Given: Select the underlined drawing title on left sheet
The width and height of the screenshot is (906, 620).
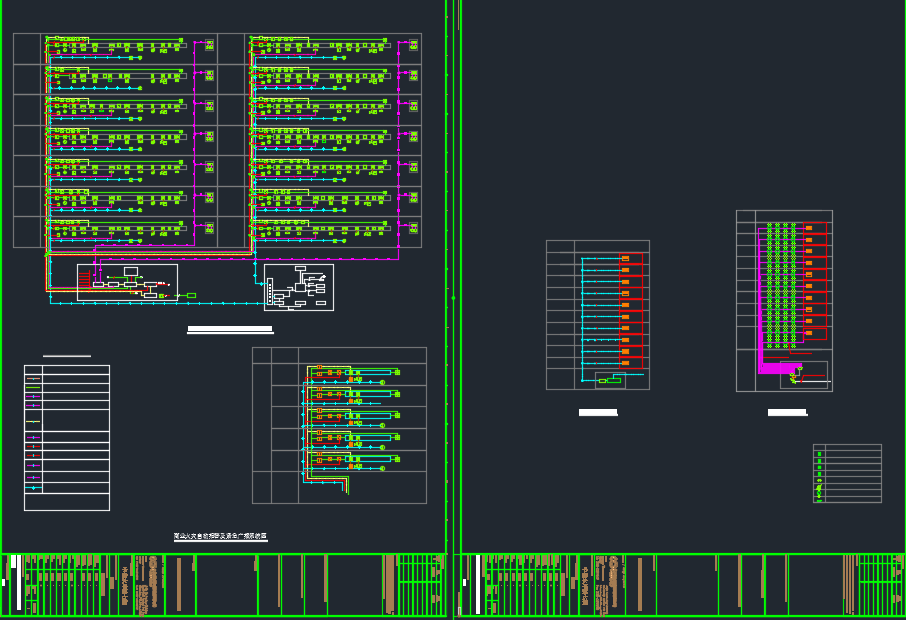Looking at the screenshot, I should point(220,536).
